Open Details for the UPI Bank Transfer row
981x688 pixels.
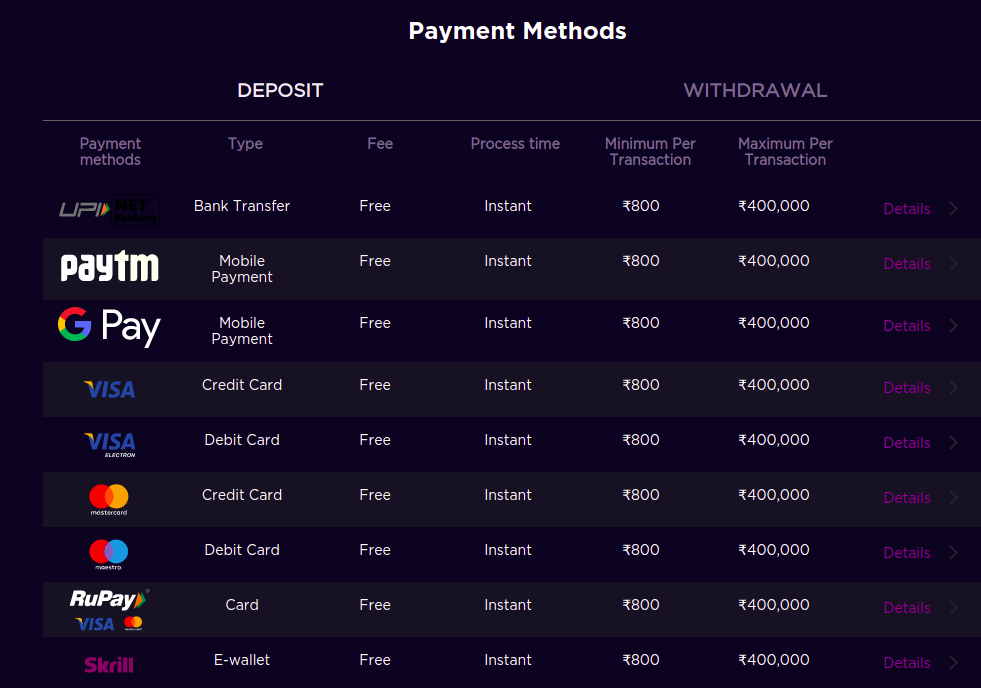(907, 209)
